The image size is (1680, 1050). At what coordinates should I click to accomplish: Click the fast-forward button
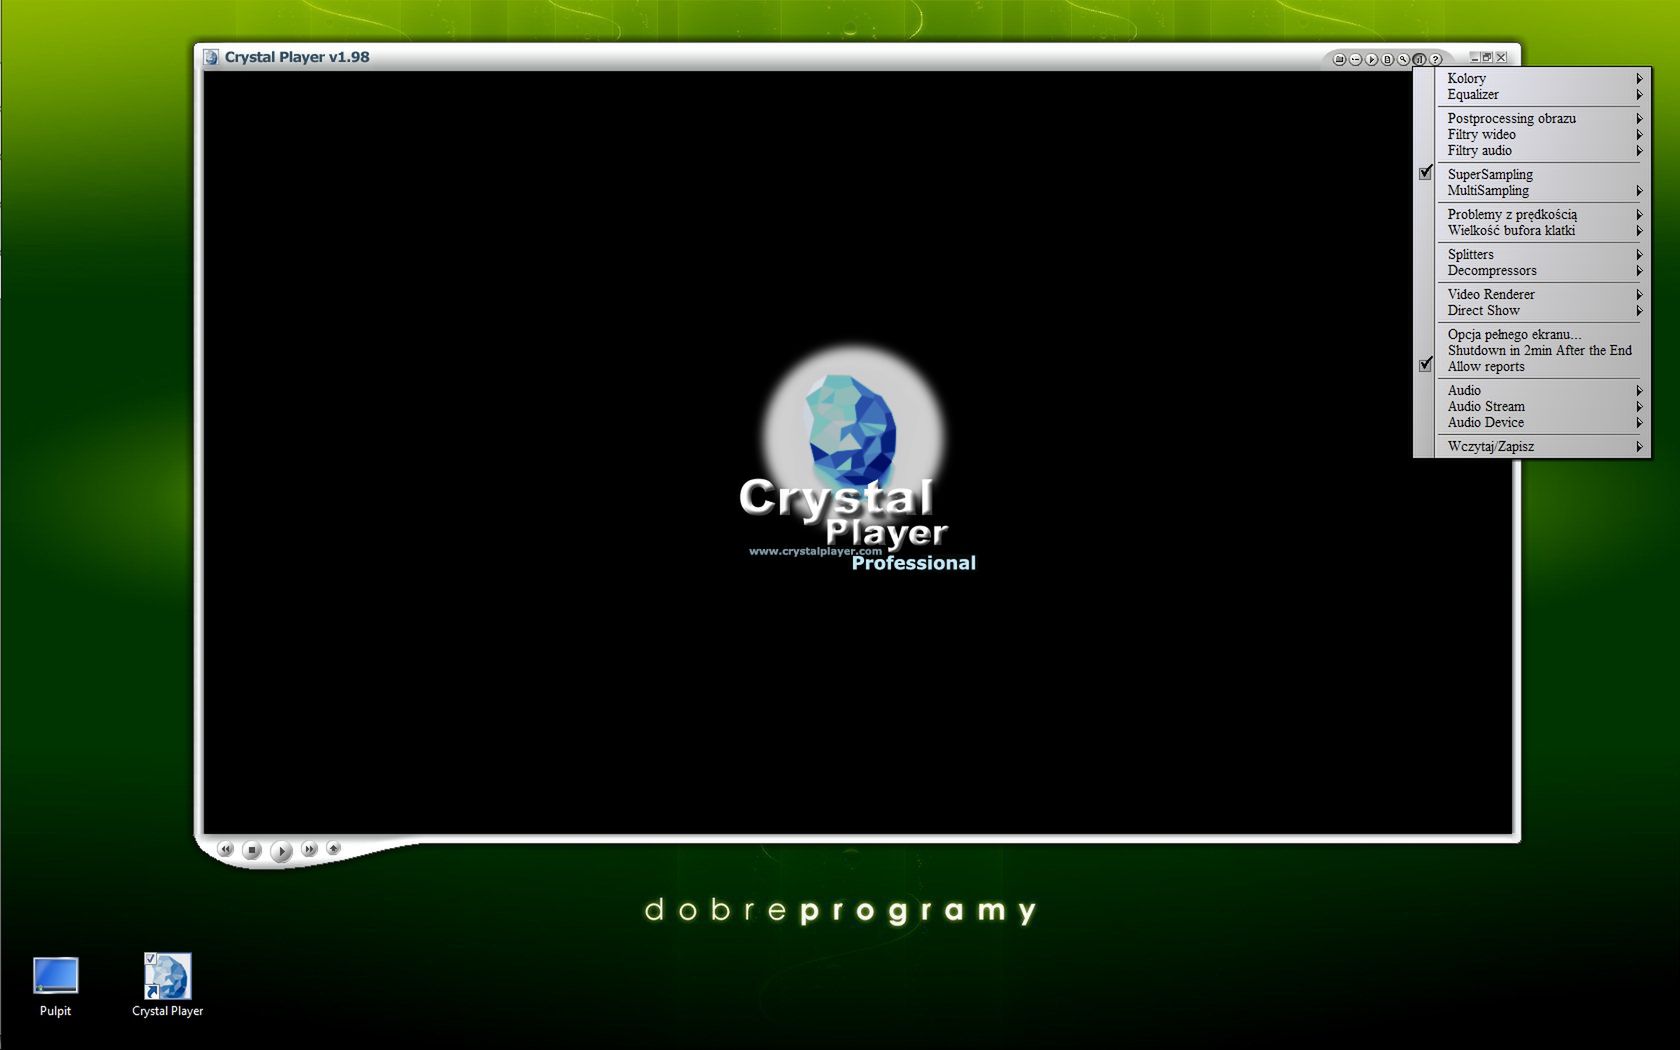309,849
